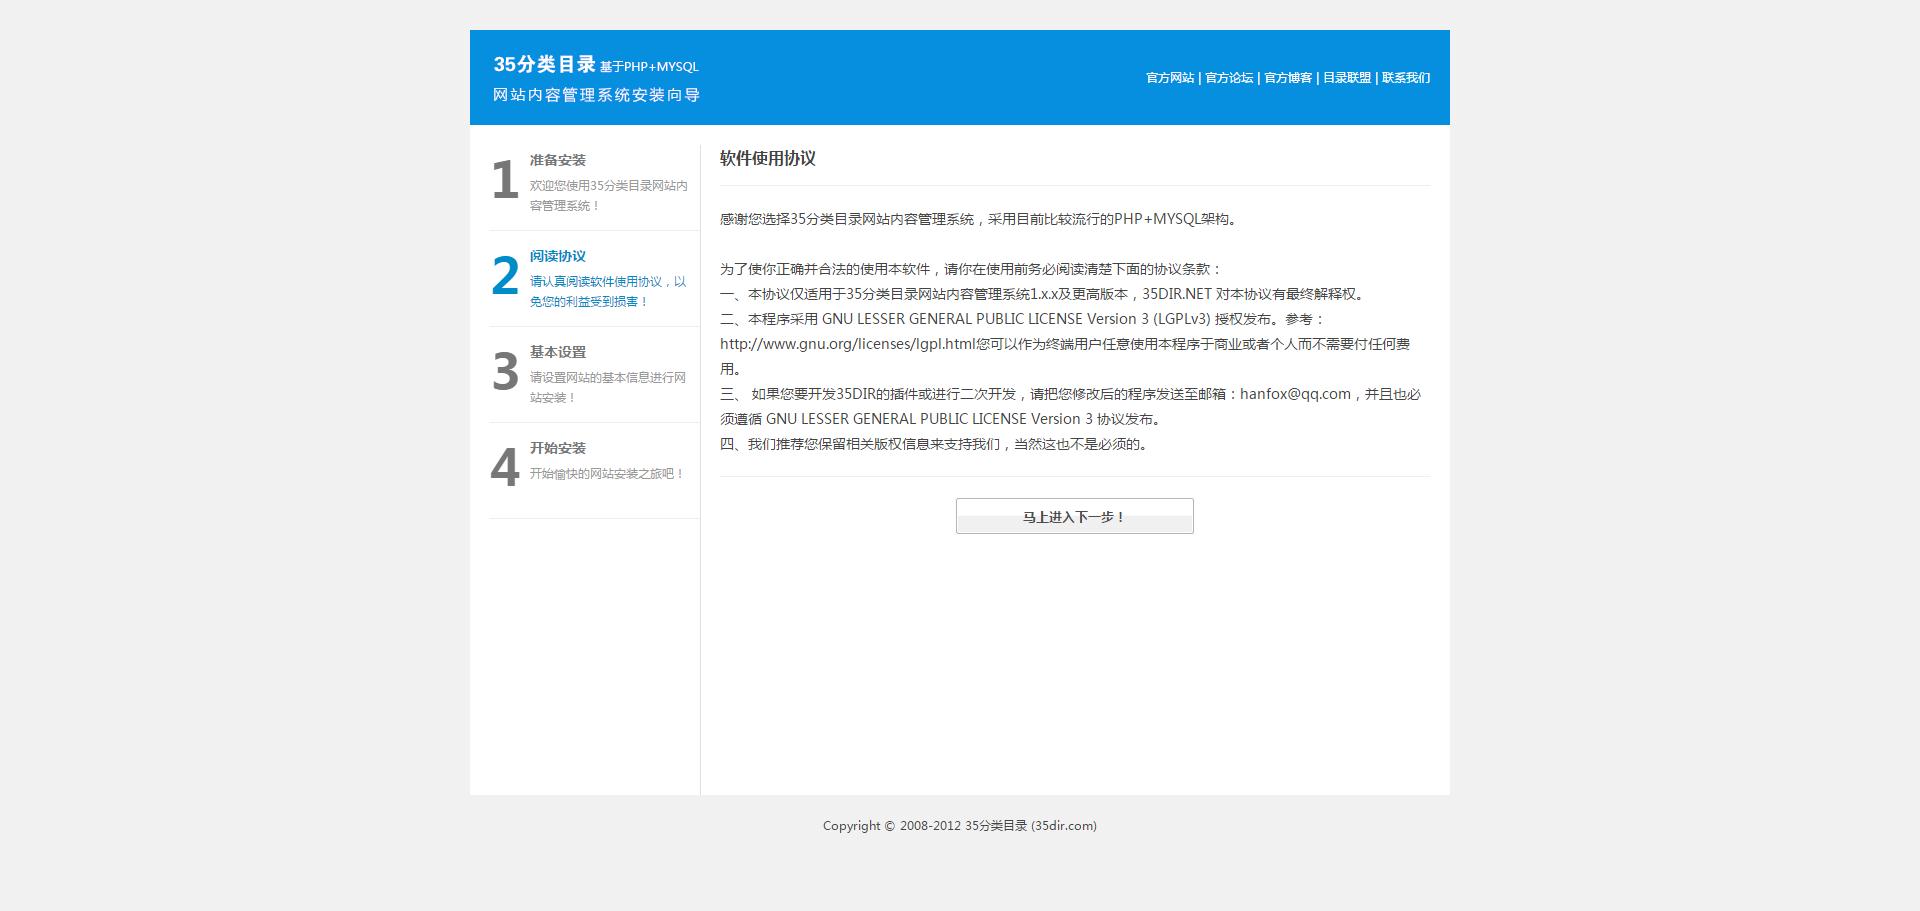Click the hanfox@qq.com email address
This screenshot has width=1920, height=911.
1295,394
